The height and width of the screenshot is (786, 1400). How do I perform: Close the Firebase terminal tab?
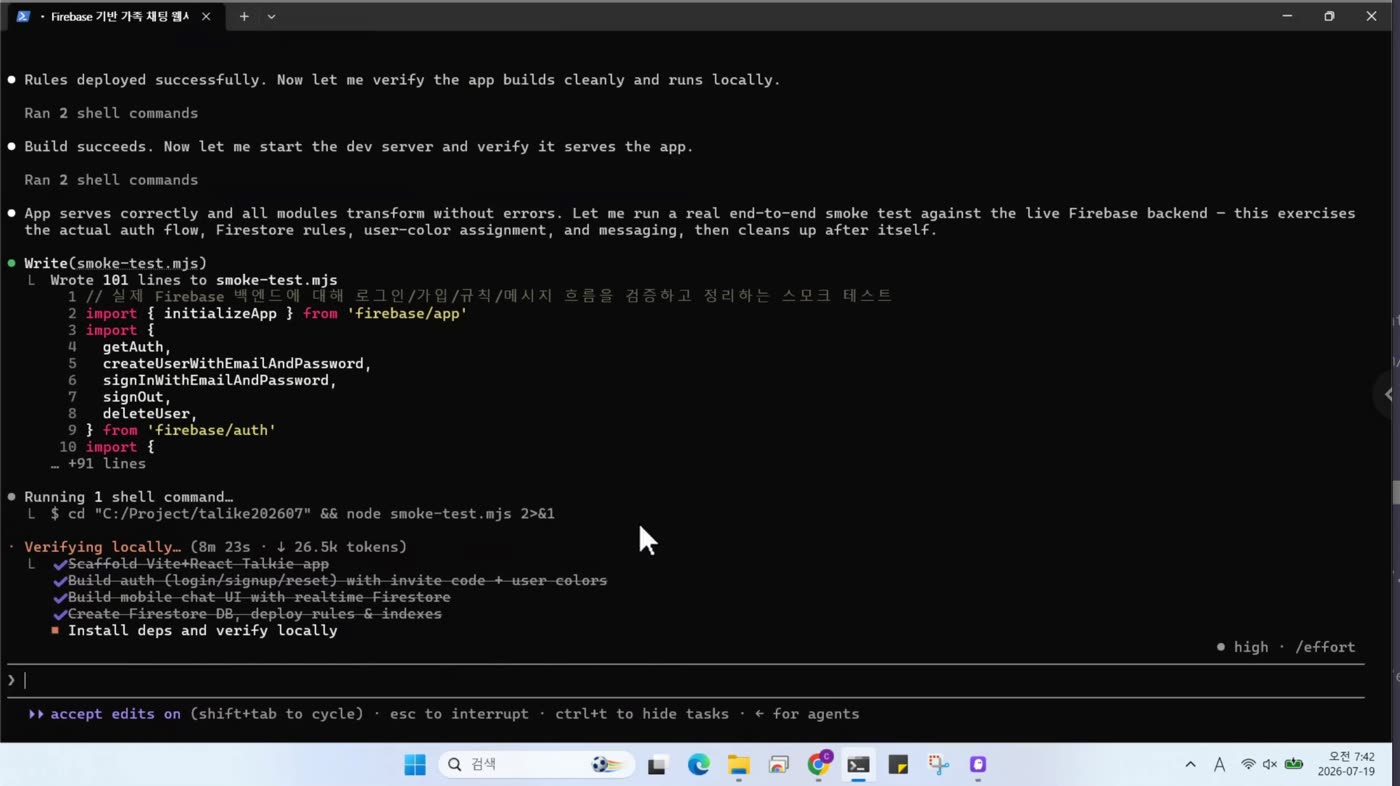206,16
